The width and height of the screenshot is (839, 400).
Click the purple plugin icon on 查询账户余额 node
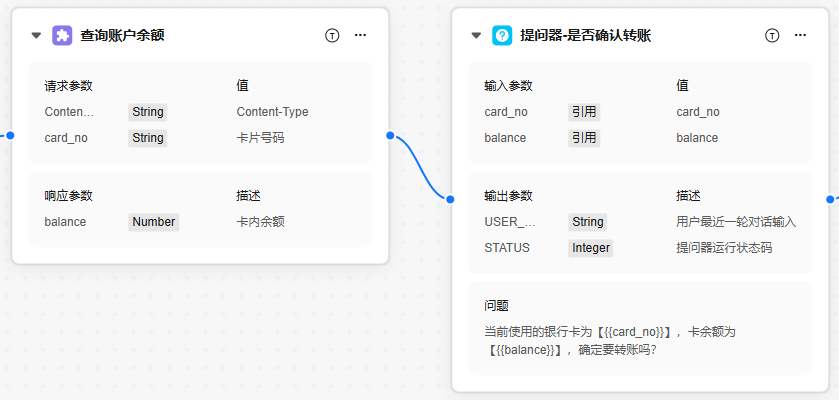pyautogui.click(x=62, y=35)
